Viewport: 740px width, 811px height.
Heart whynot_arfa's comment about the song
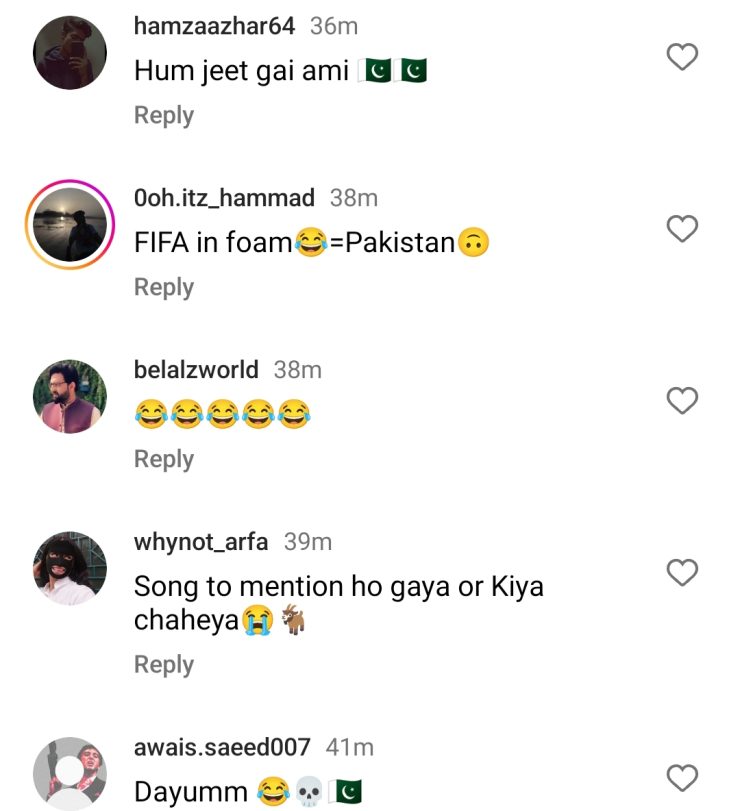tap(682, 573)
